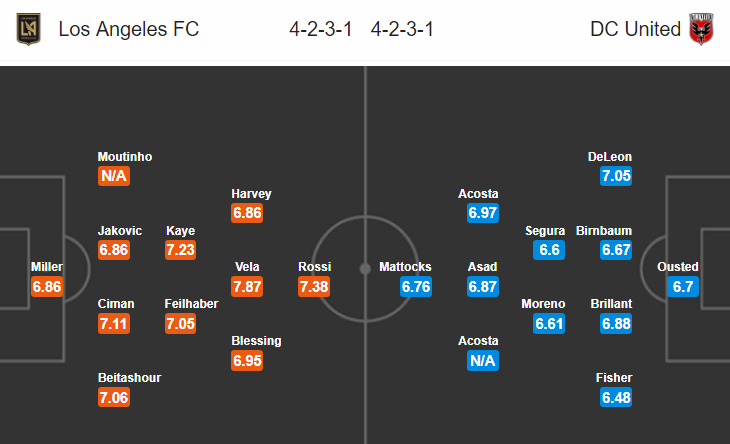
Task: Select Rossi's 7.38 rating badge
Action: 314,287
